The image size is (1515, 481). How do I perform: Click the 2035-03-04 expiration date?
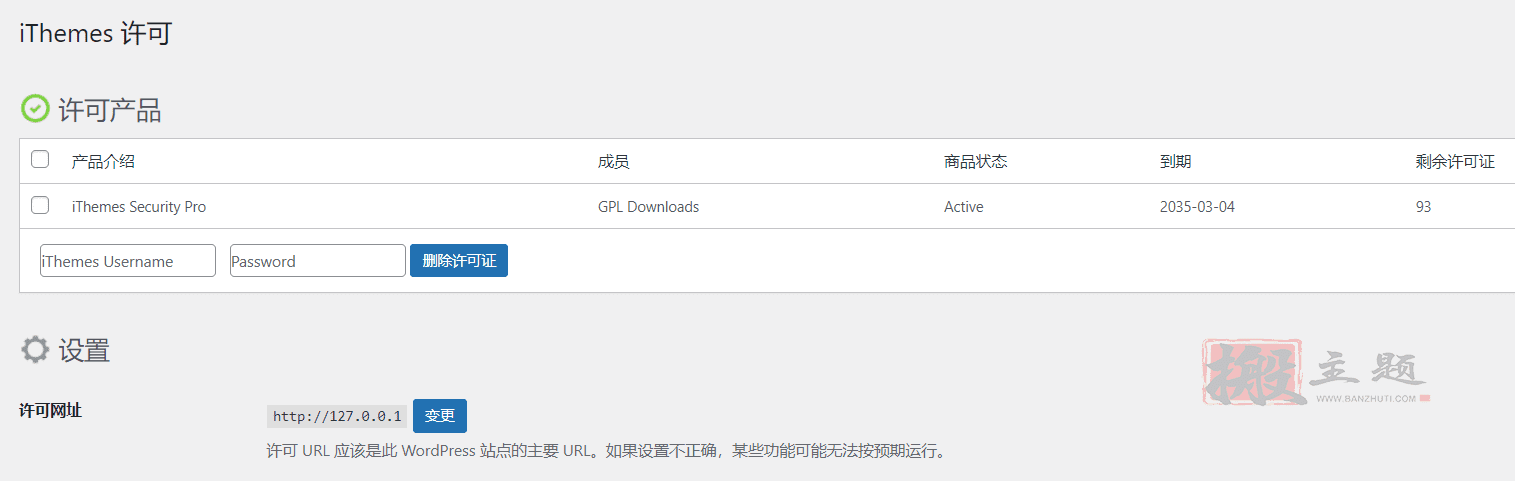point(1198,207)
